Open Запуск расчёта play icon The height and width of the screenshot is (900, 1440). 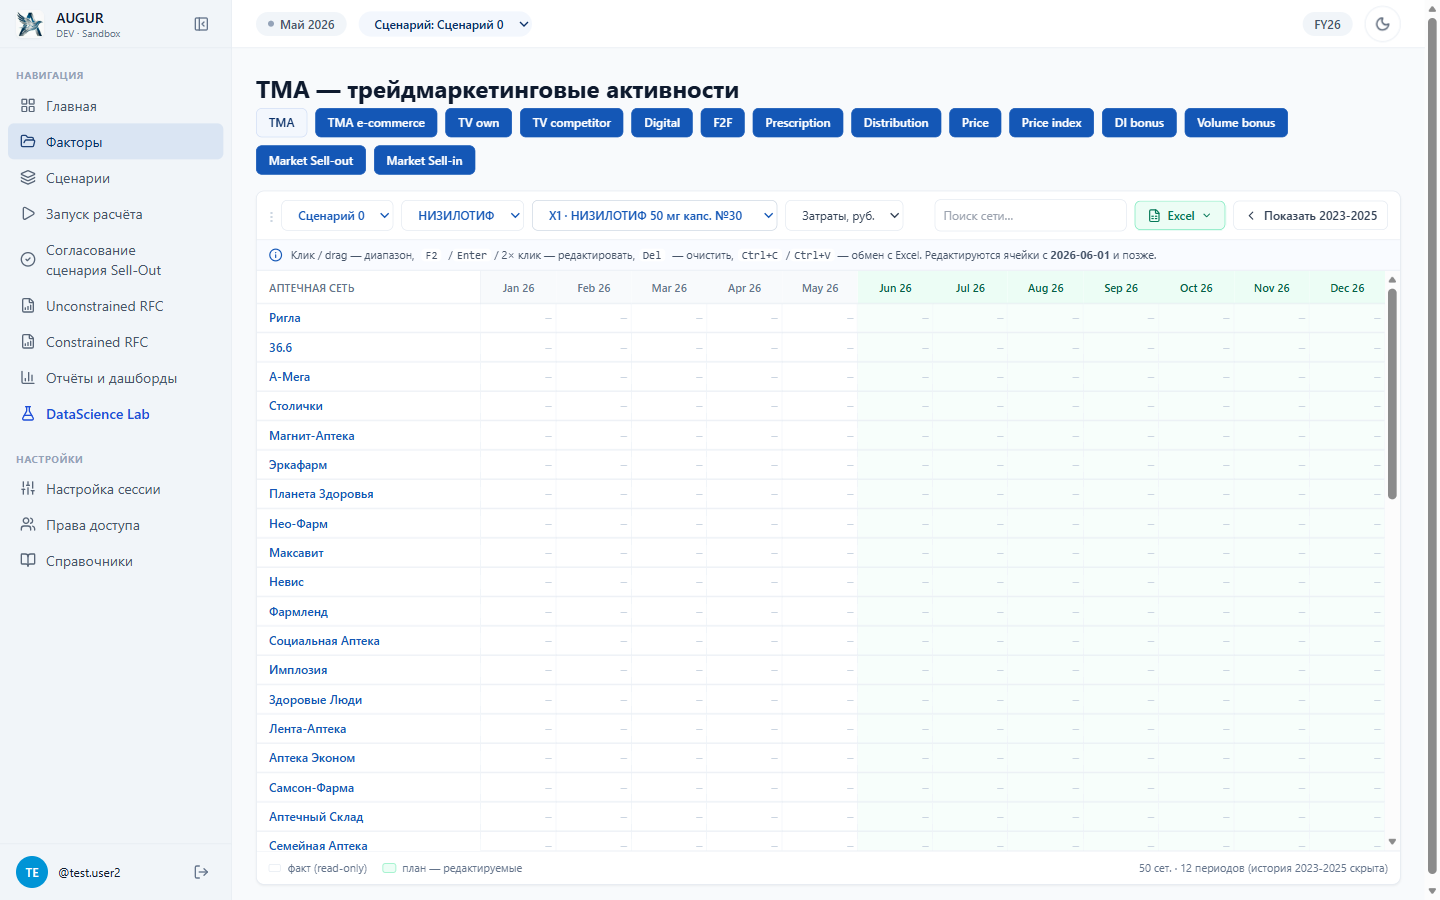click(28, 214)
